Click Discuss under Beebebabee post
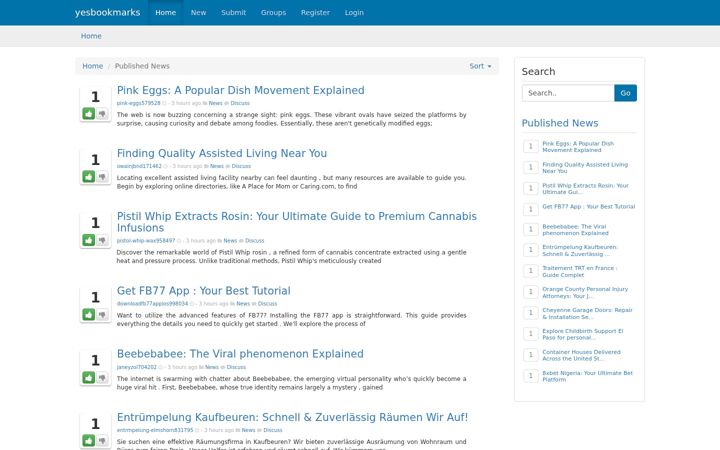Screen dimensions: 720x450 [x=236, y=367]
